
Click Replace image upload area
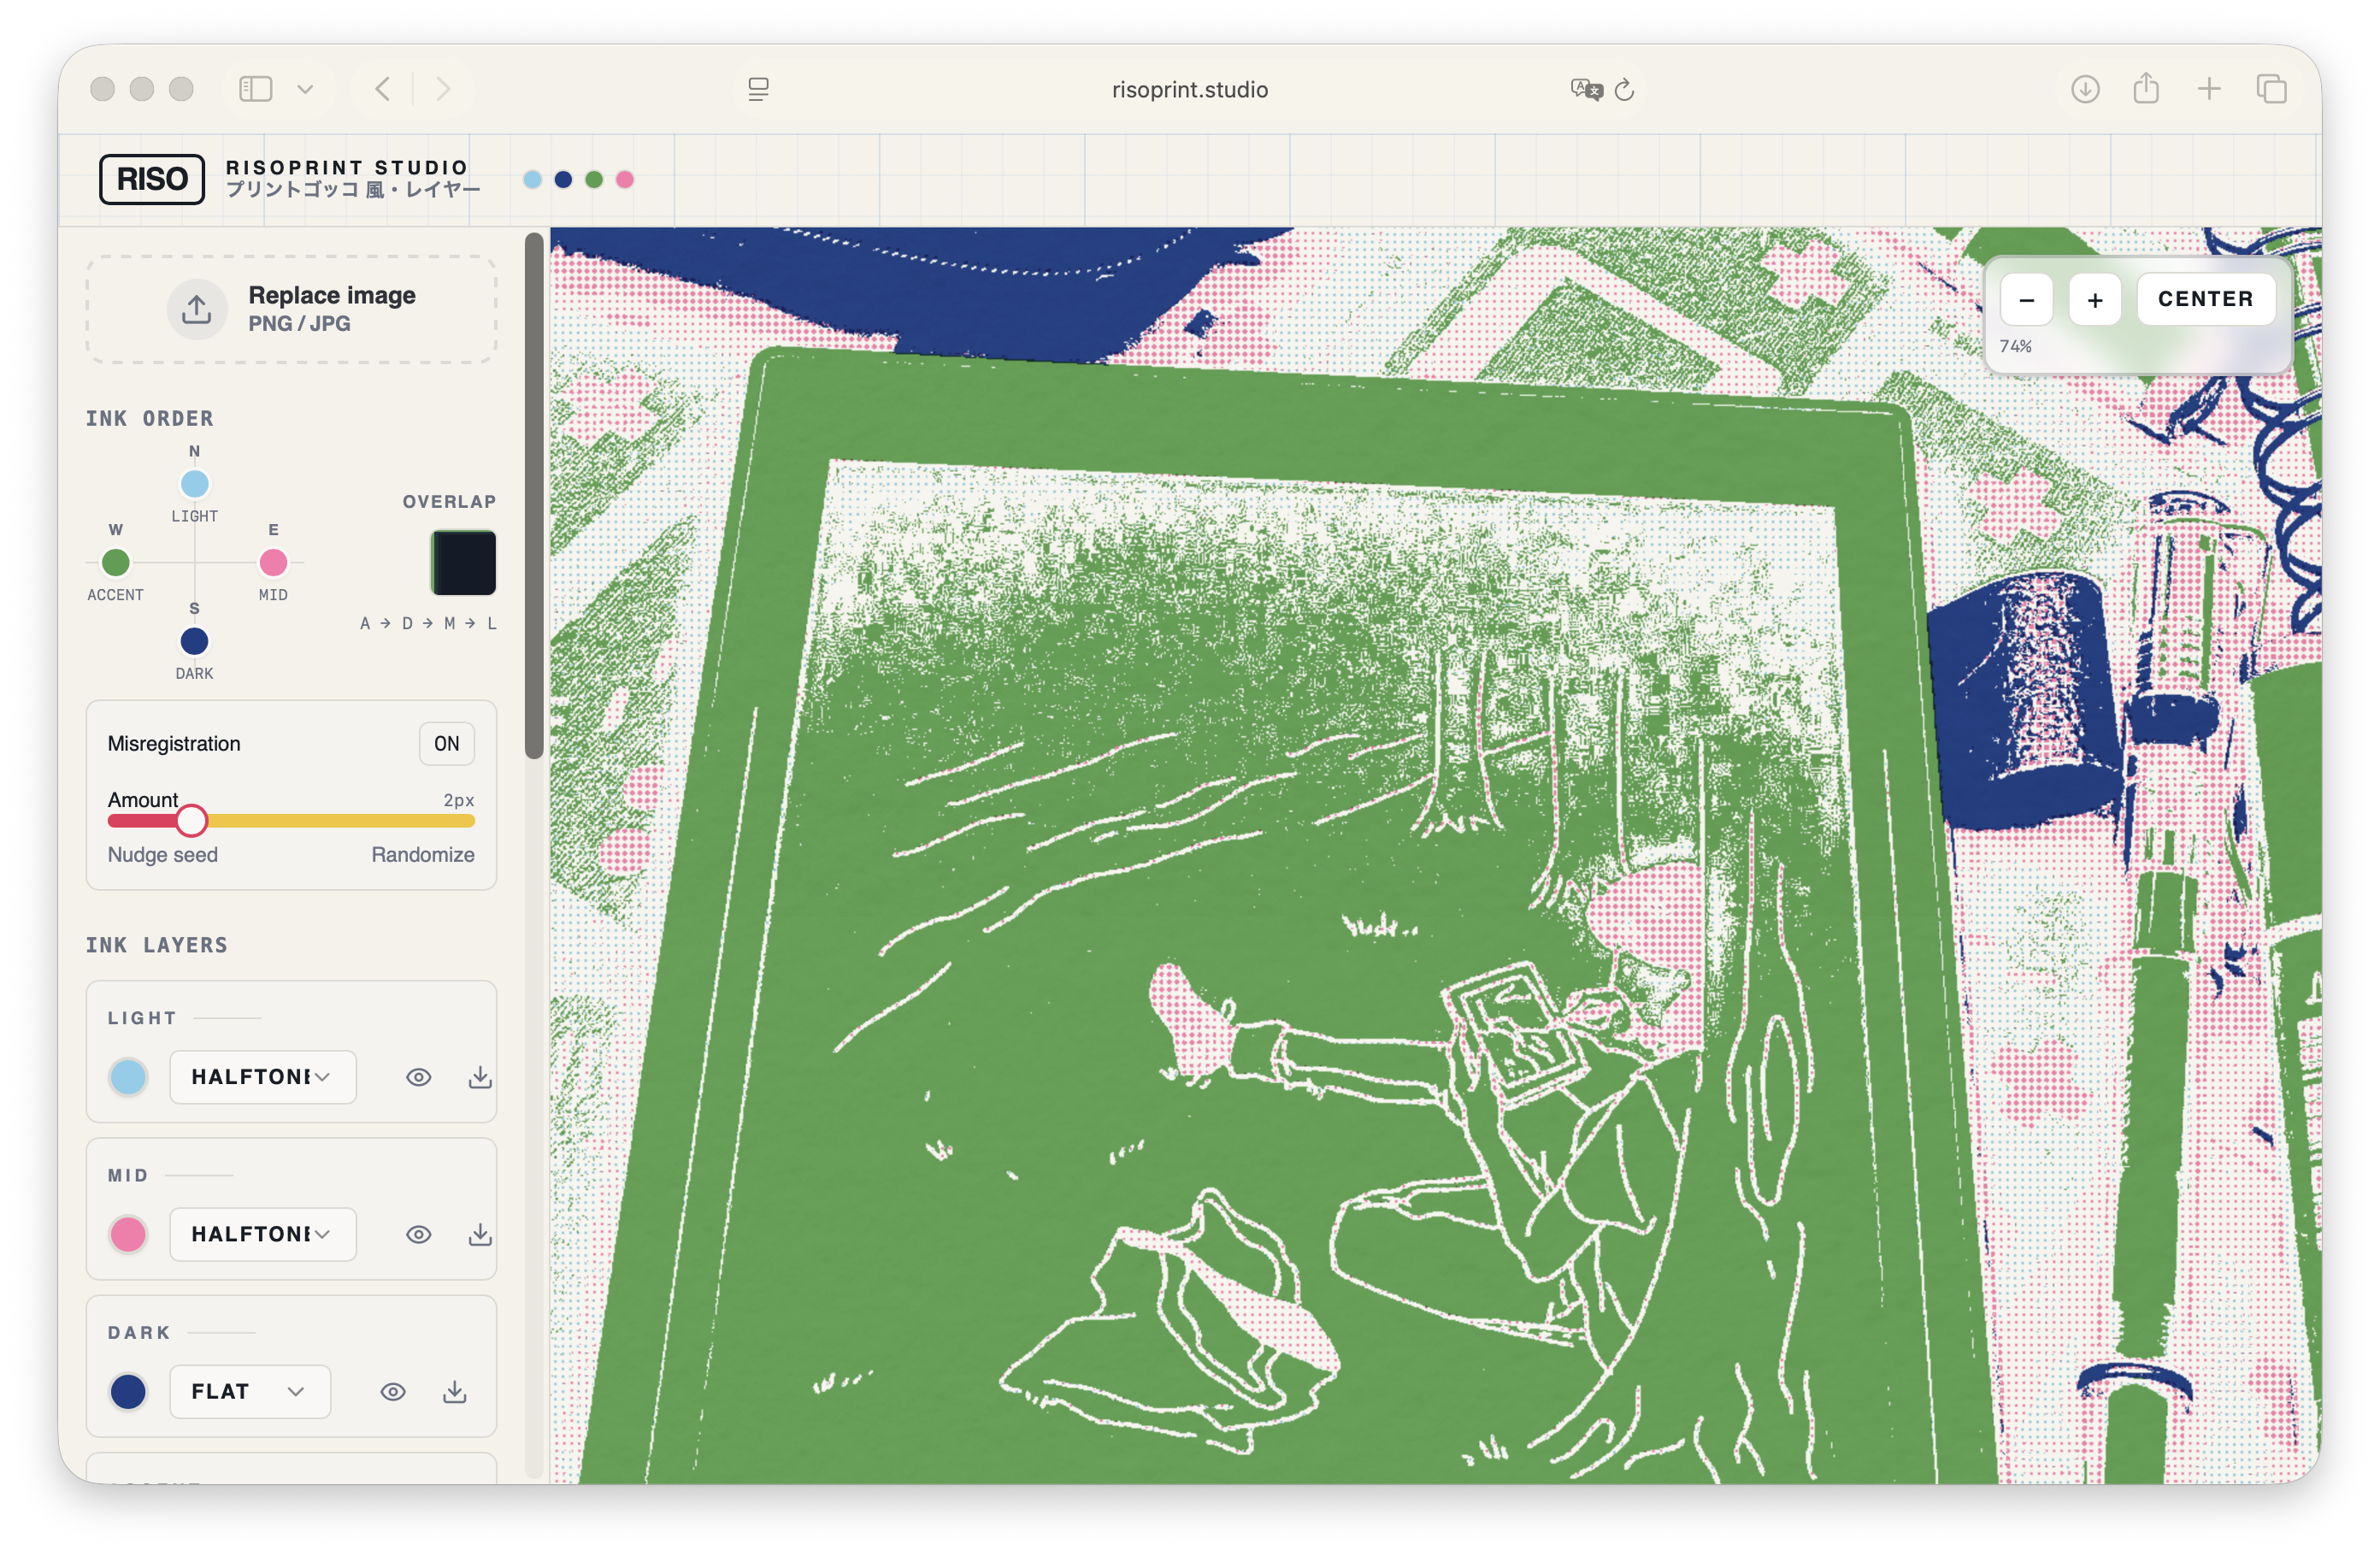(x=291, y=309)
